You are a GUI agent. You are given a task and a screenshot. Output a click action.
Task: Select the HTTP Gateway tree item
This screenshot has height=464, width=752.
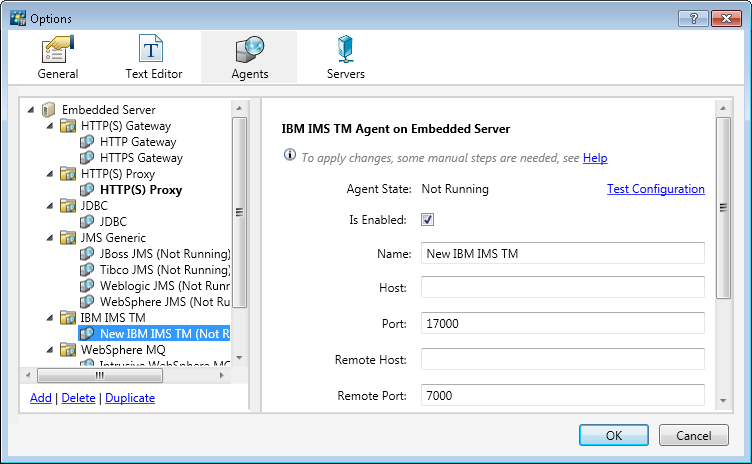click(138, 142)
